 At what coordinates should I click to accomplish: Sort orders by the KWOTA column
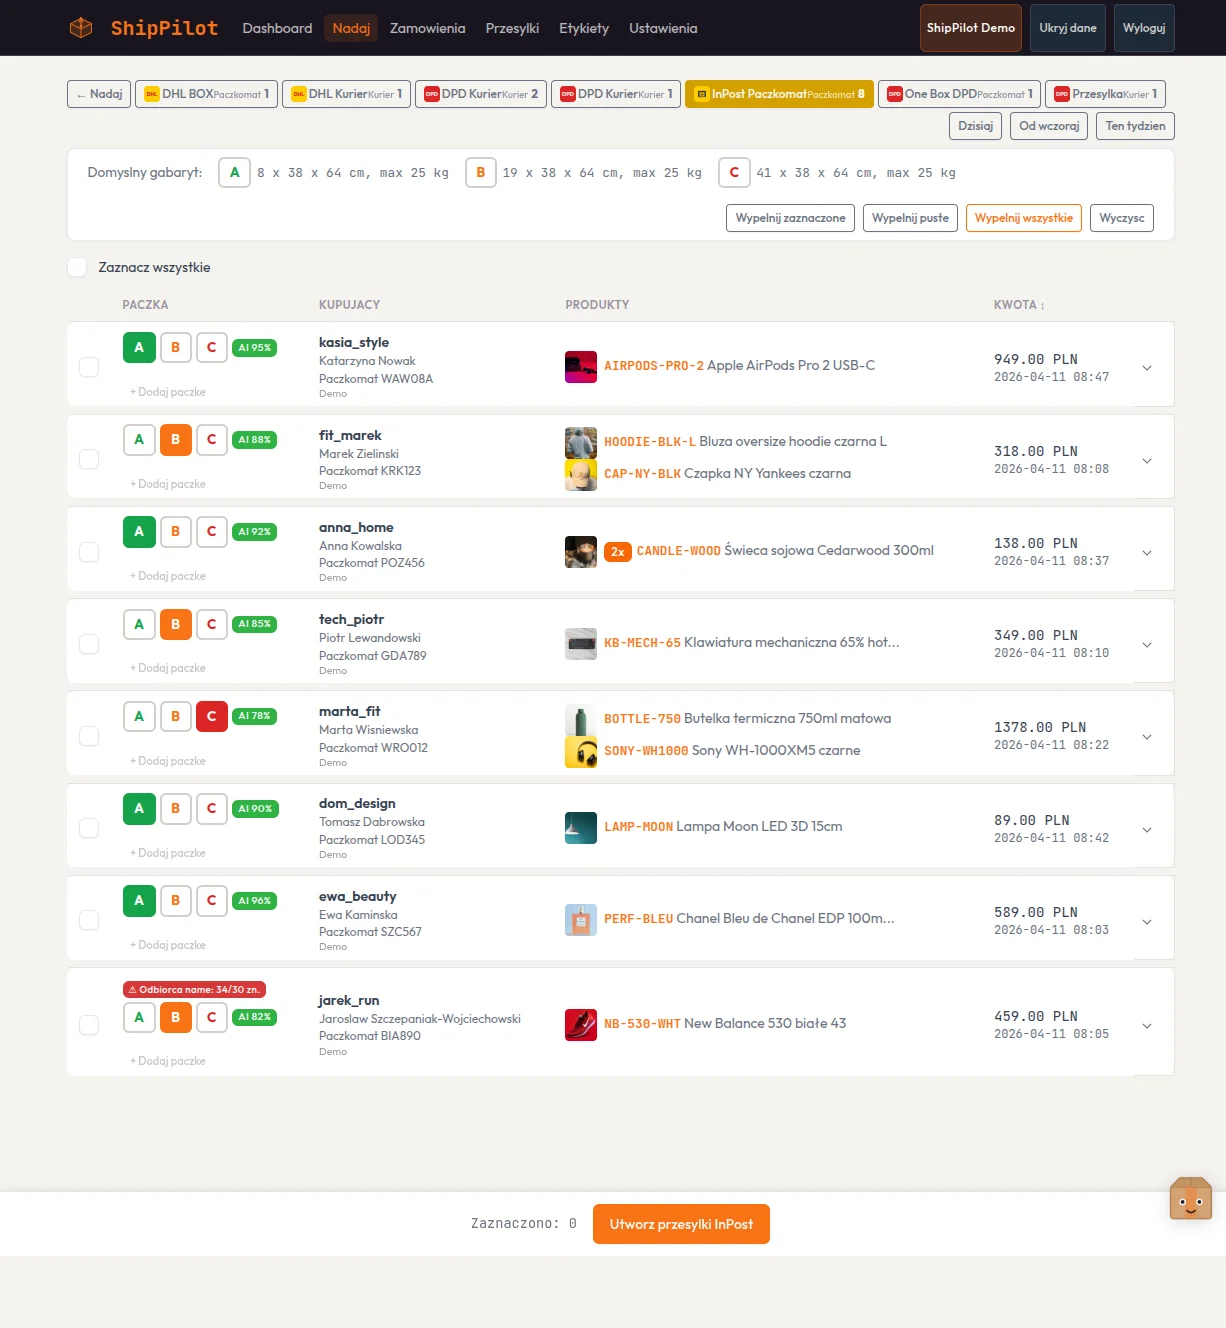(1019, 305)
